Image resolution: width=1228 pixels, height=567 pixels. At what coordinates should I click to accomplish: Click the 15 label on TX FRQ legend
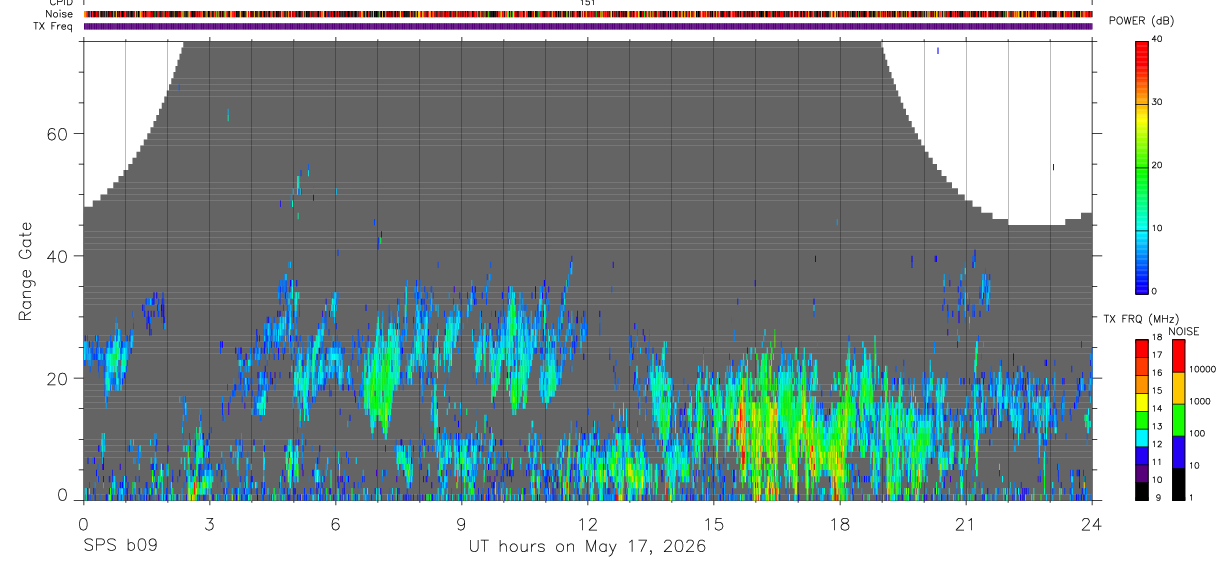pos(1157,391)
